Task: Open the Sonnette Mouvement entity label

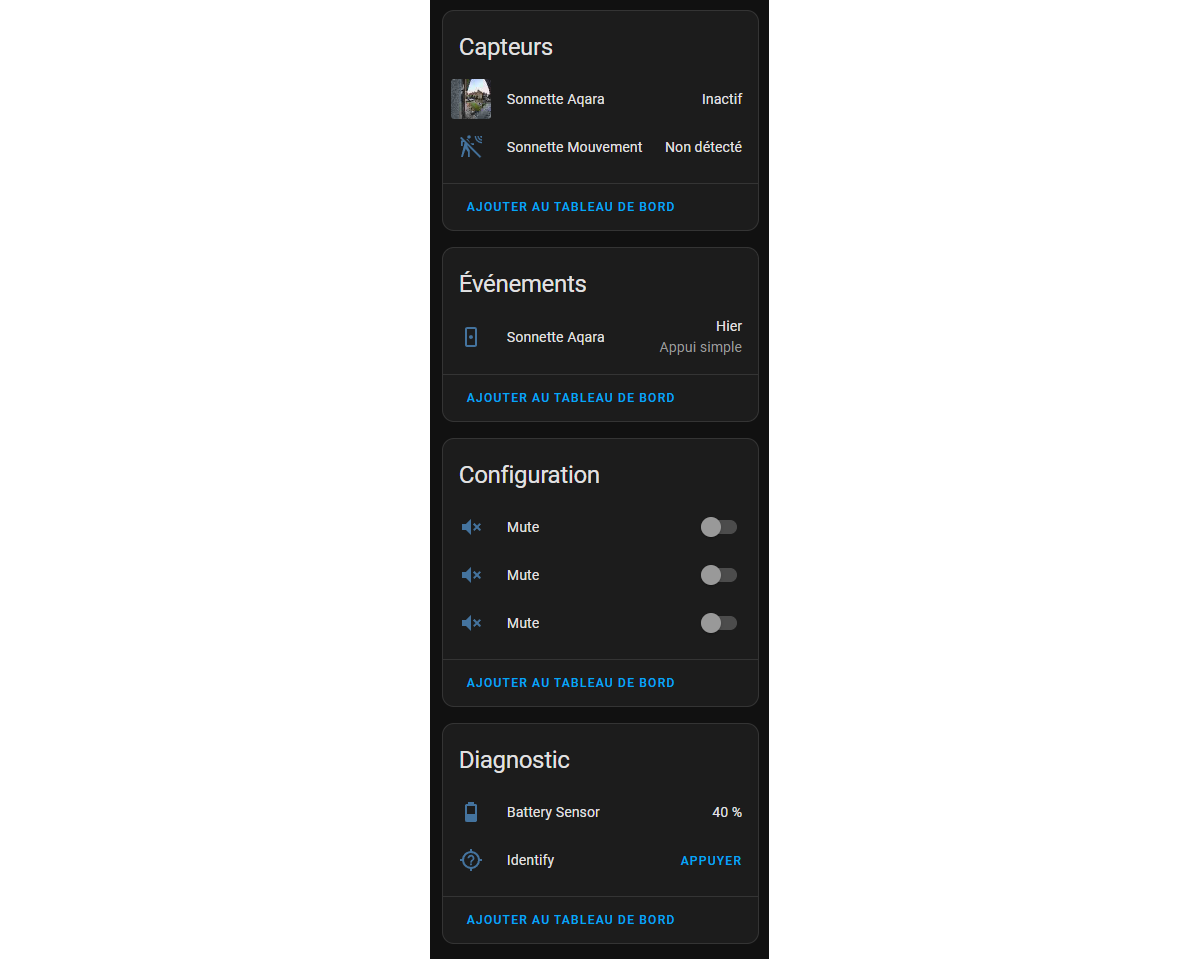Action: [575, 147]
